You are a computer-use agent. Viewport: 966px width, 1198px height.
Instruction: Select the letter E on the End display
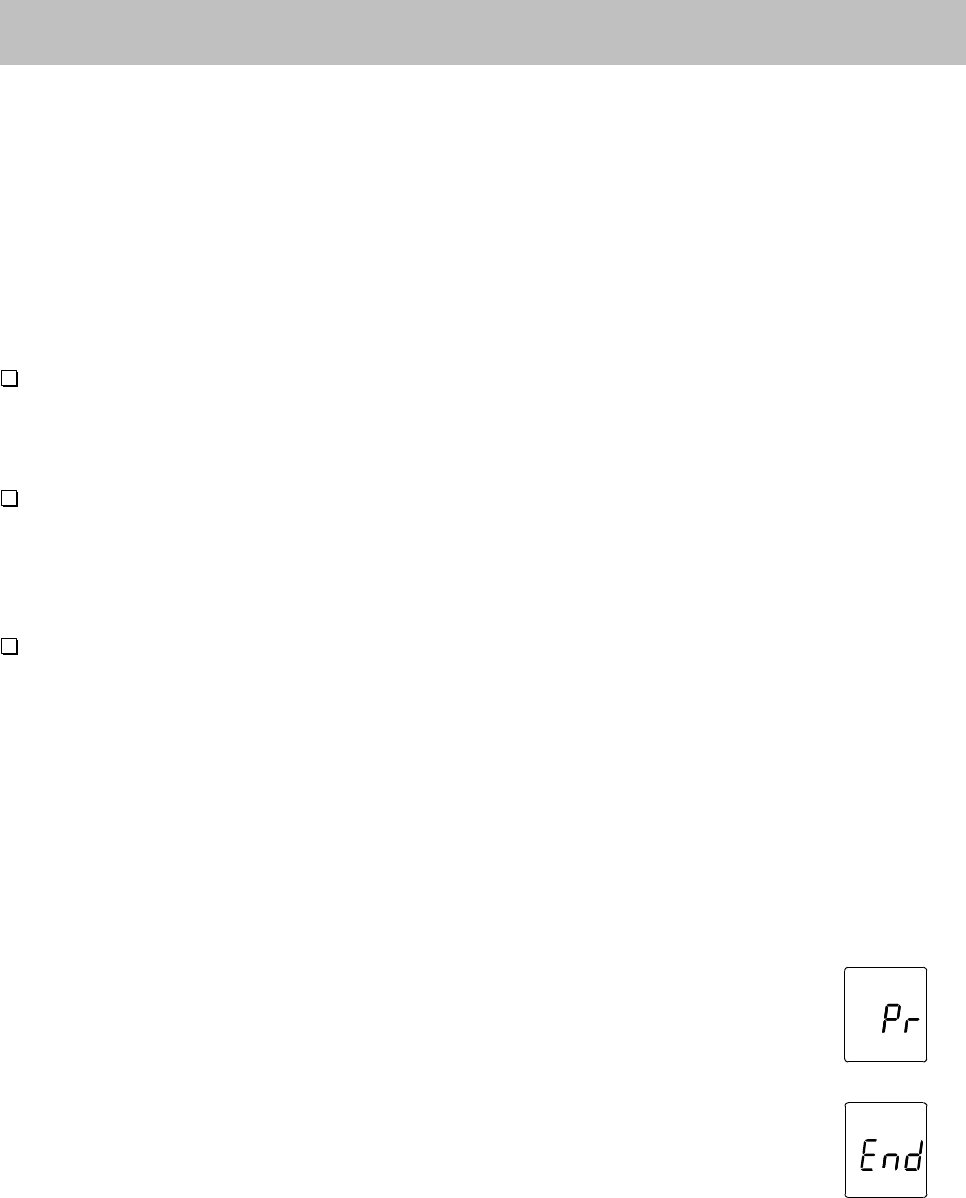pos(868,1155)
